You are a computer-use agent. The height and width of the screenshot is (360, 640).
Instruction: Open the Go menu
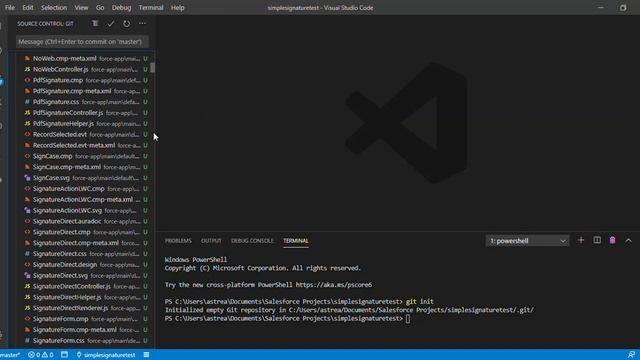click(x=100, y=8)
